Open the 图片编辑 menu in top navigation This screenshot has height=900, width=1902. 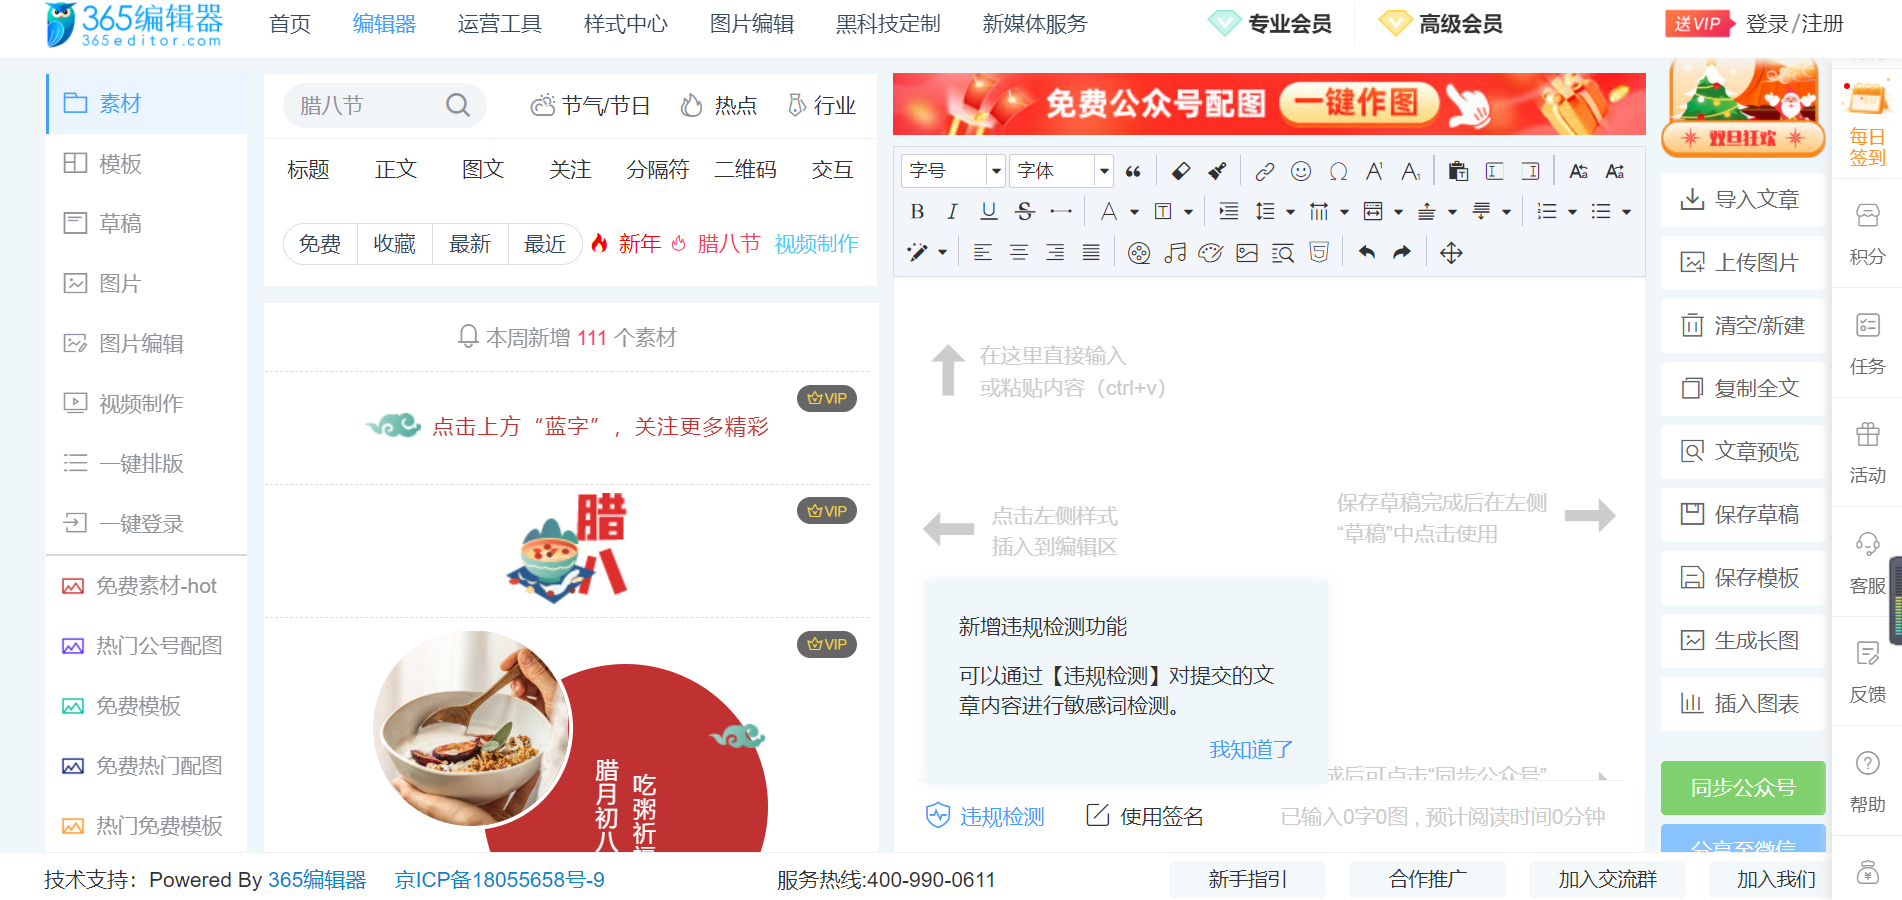751,24
